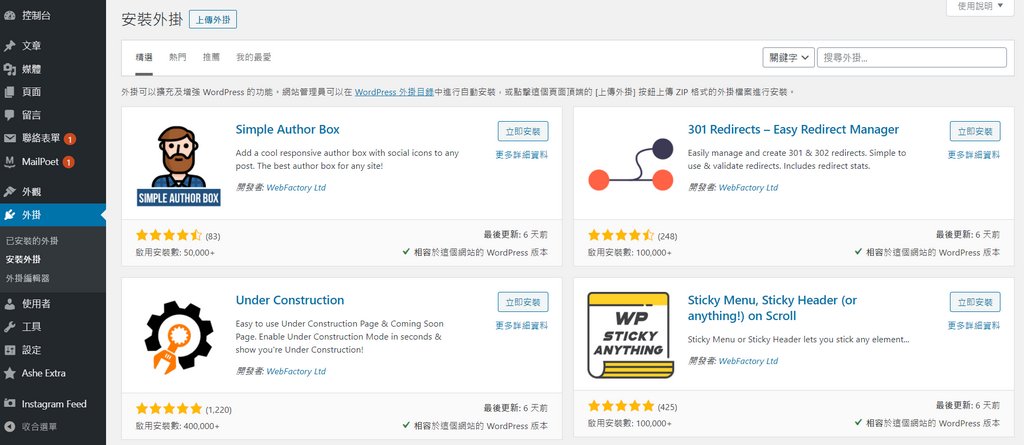1024x445 pixels.
Task: Open 留言 (Comments) icon in sidebar
Action: (10, 115)
